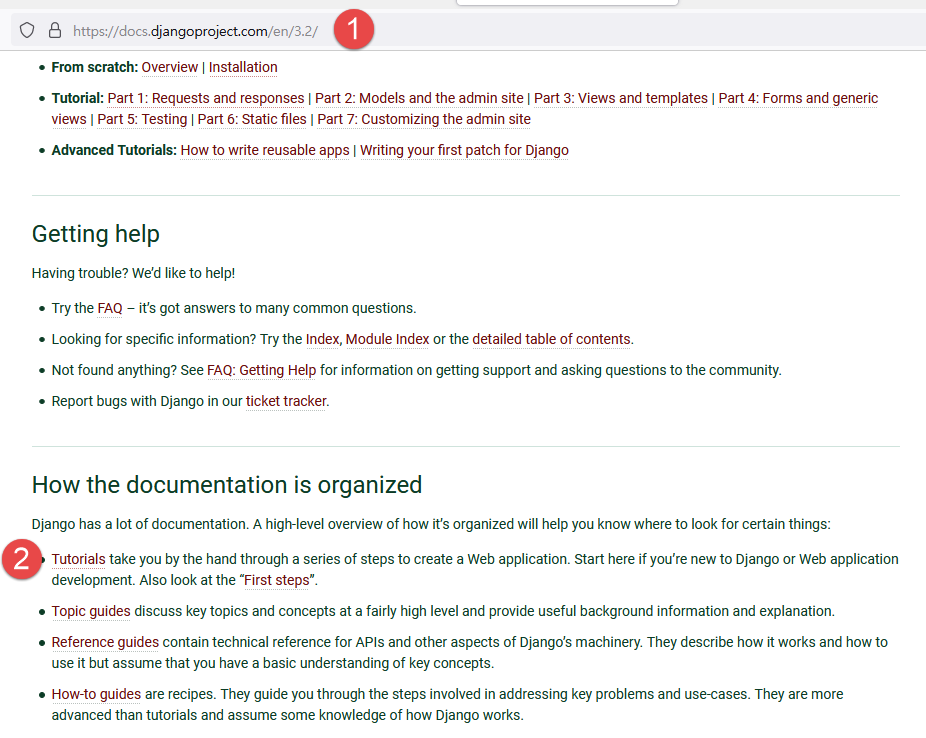Open the detailed table of contents link
The height and width of the screenshot is (738, 926).
click(552, 339)
